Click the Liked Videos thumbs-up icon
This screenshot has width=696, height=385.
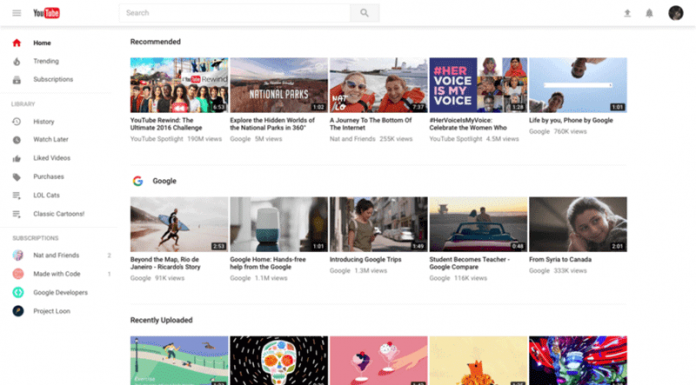(x=17, y=159)
